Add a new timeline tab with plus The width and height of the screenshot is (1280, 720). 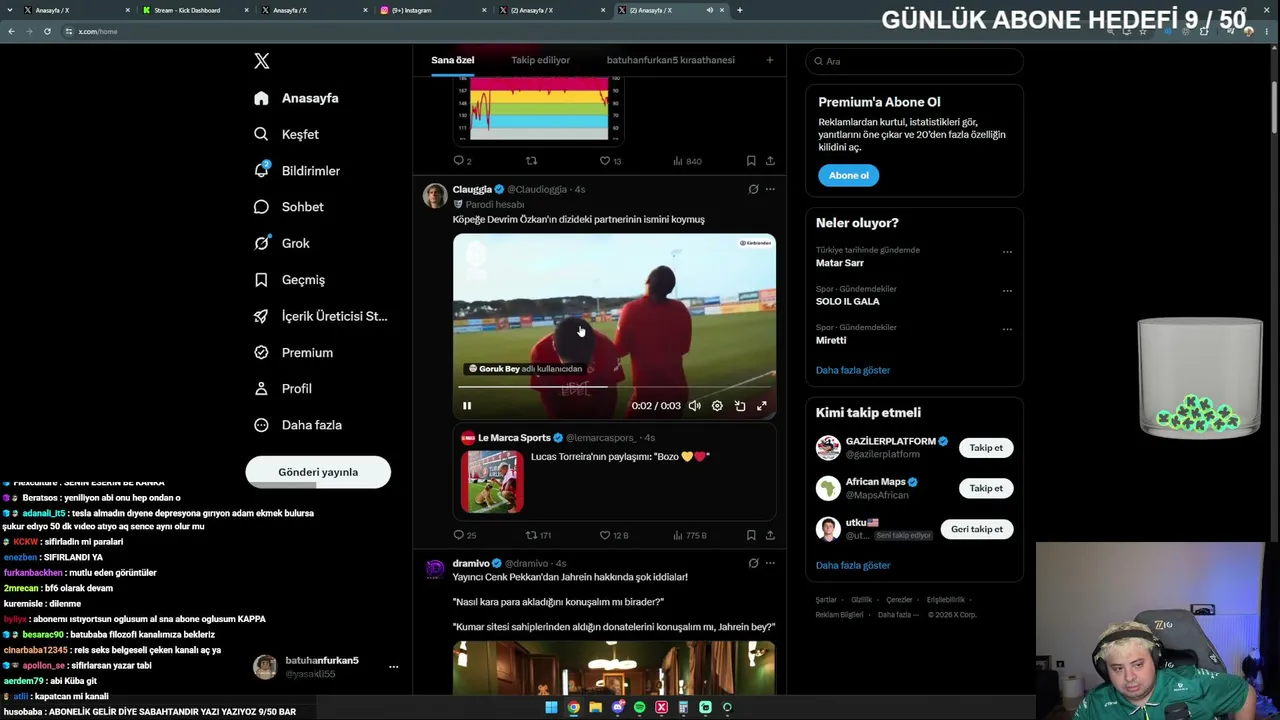769,60
